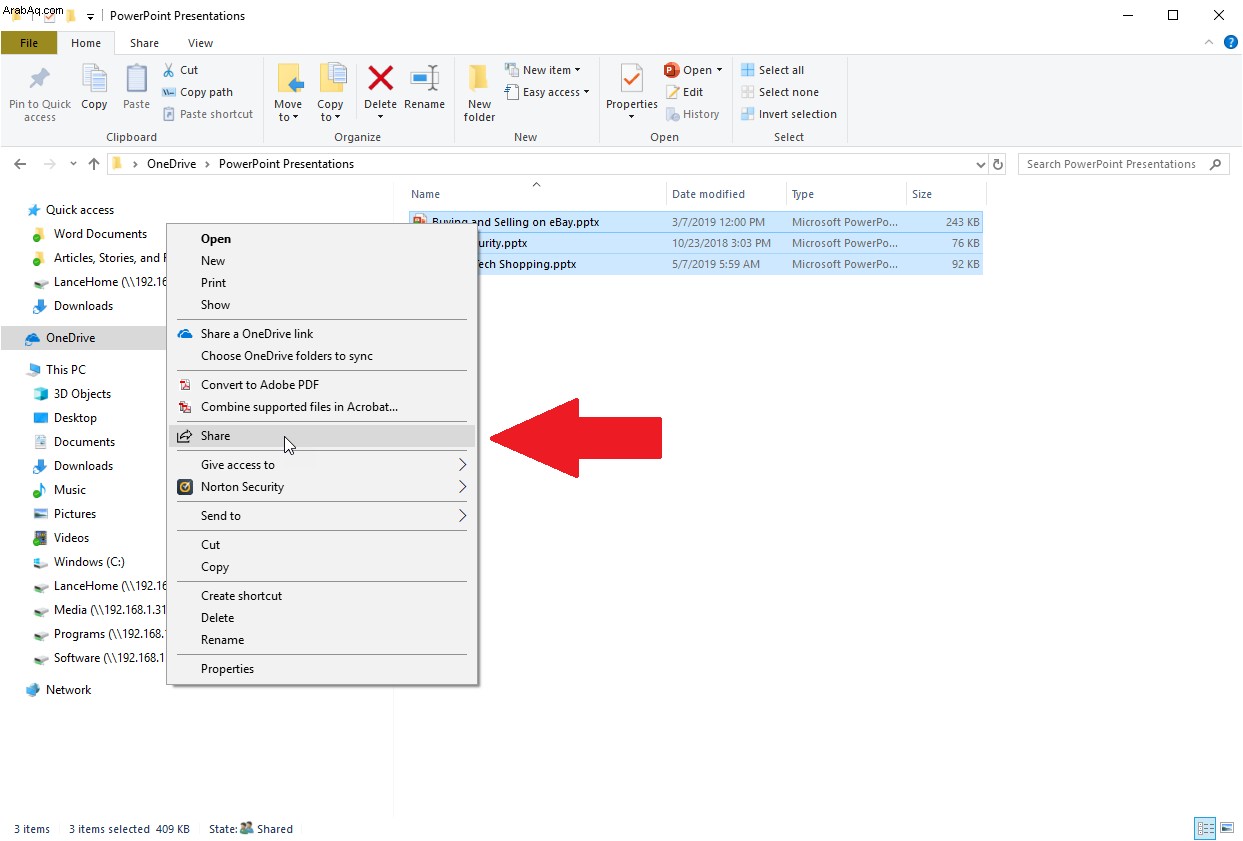
Task: Click Paste shortcut in ribbon
Action: point(208,114)
